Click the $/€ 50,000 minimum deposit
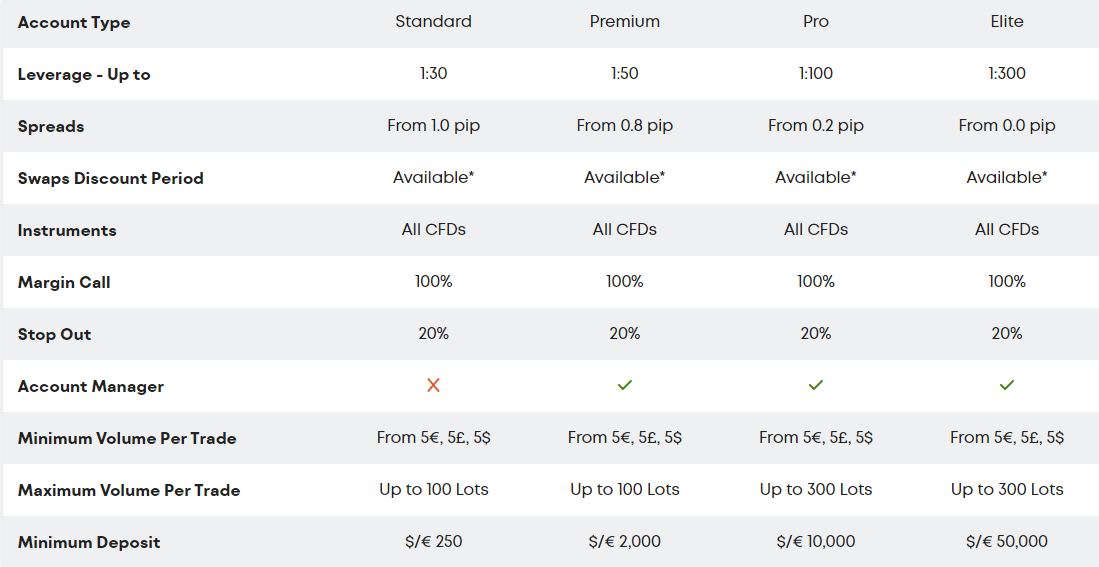This screenshot has height=567, width=1099. coord(1006,542)
